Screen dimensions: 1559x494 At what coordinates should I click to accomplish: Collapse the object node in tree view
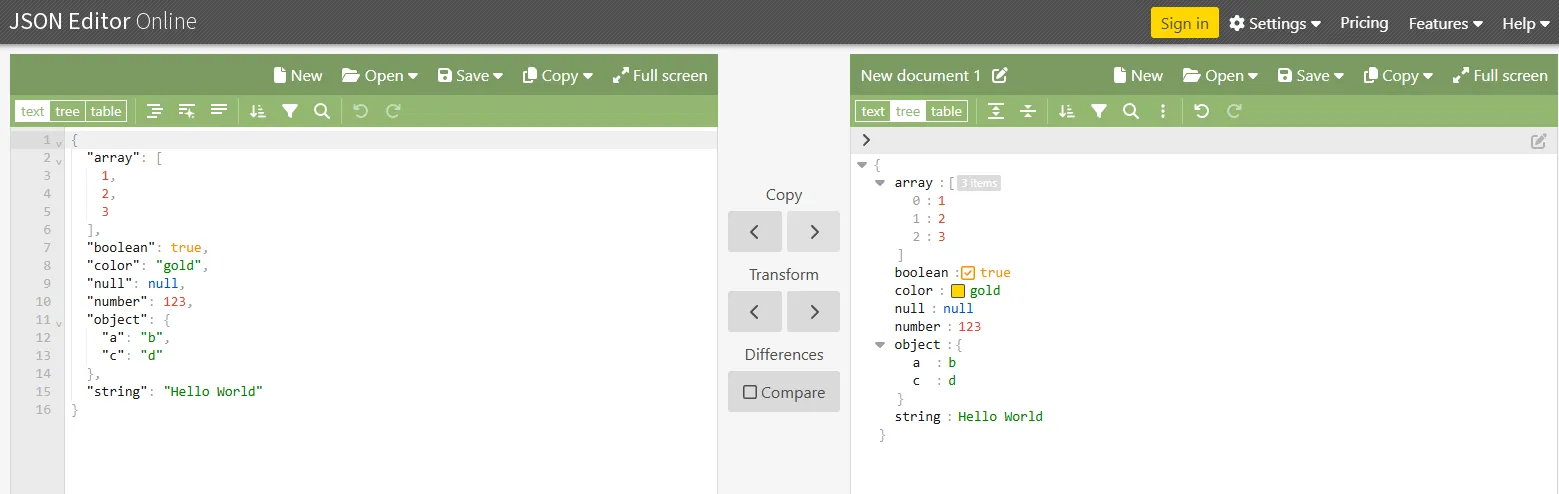880,345
